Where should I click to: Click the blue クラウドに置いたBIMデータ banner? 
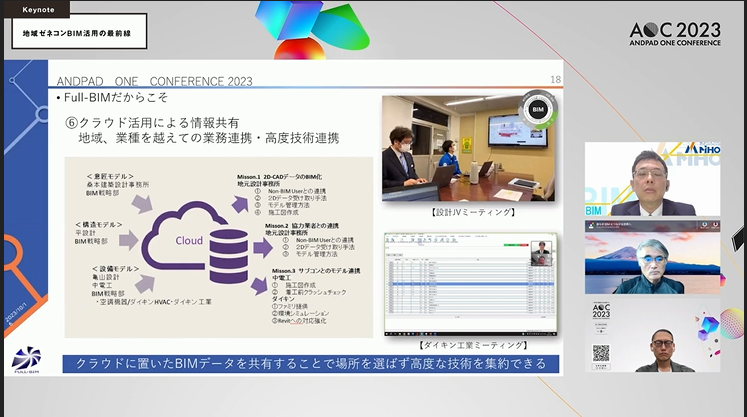point(311,364)
